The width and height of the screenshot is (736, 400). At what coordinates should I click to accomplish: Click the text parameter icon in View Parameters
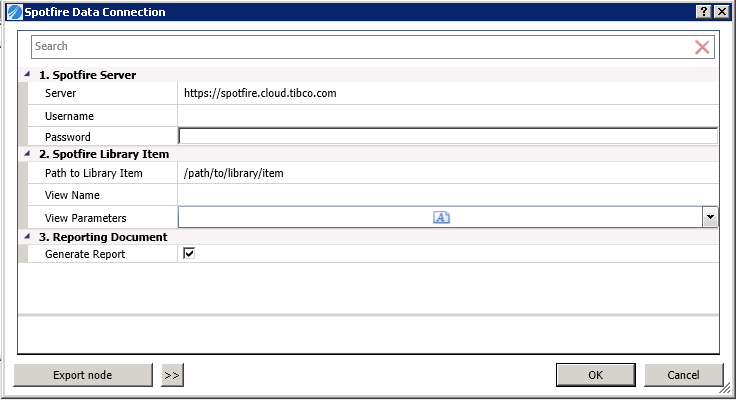click(441, 217)
